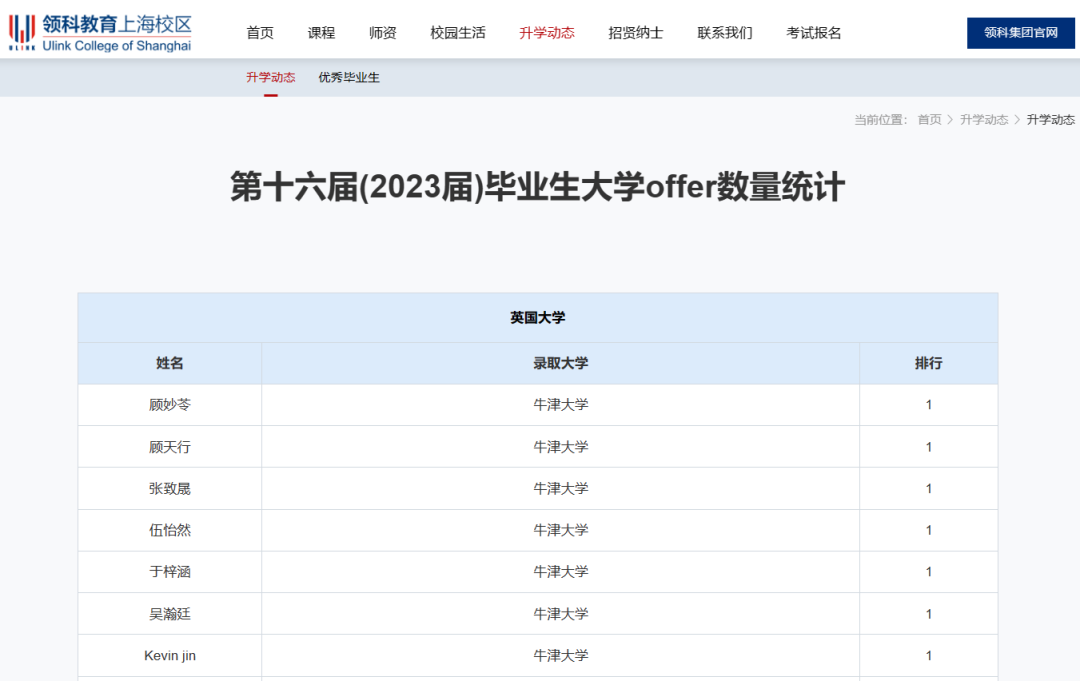1080x681 pixels.
Task: Click the 排行 column header
Action: (x=928, y=364)
